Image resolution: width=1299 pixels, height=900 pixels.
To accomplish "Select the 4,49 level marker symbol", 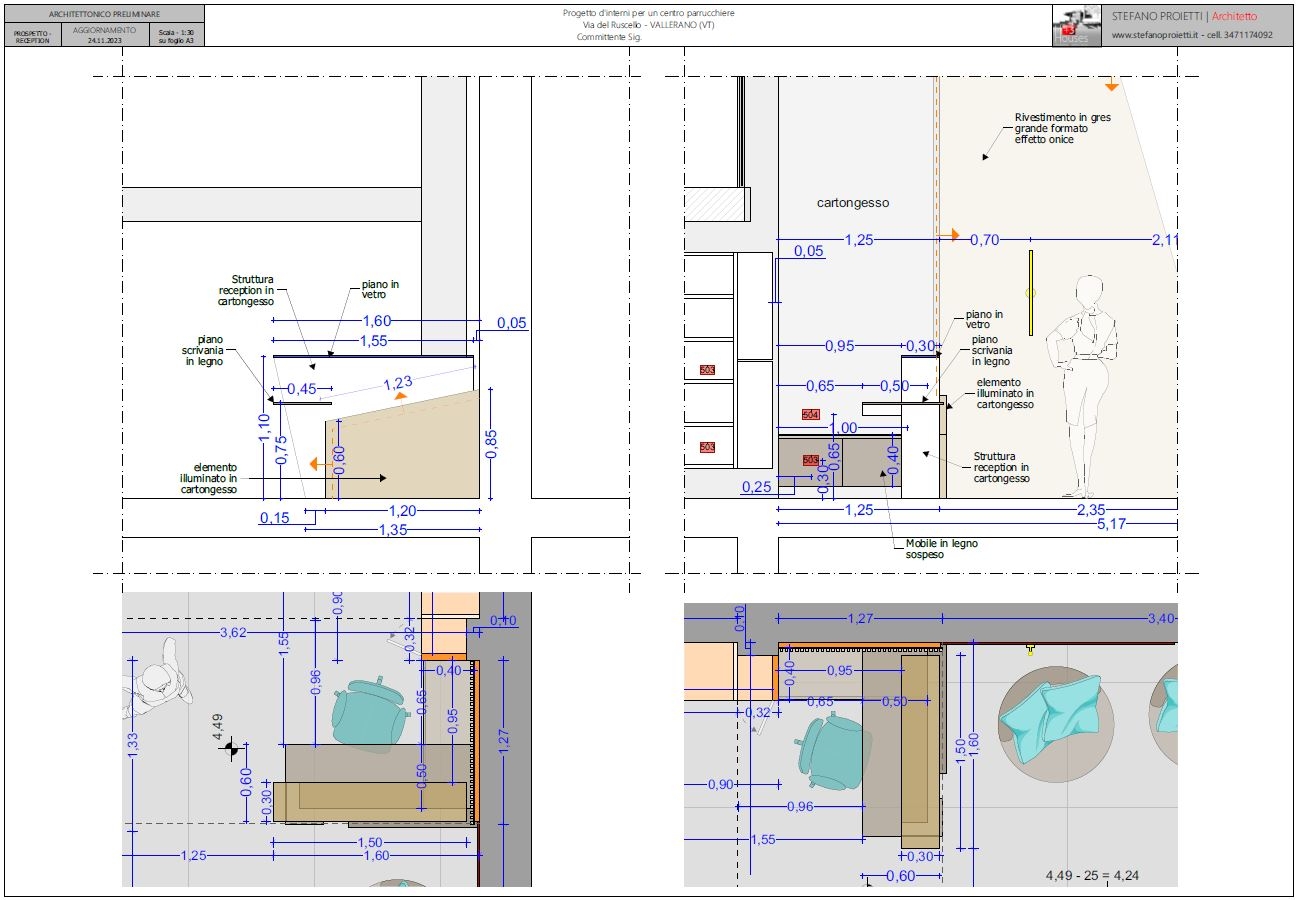I will (x=230, y=746).
